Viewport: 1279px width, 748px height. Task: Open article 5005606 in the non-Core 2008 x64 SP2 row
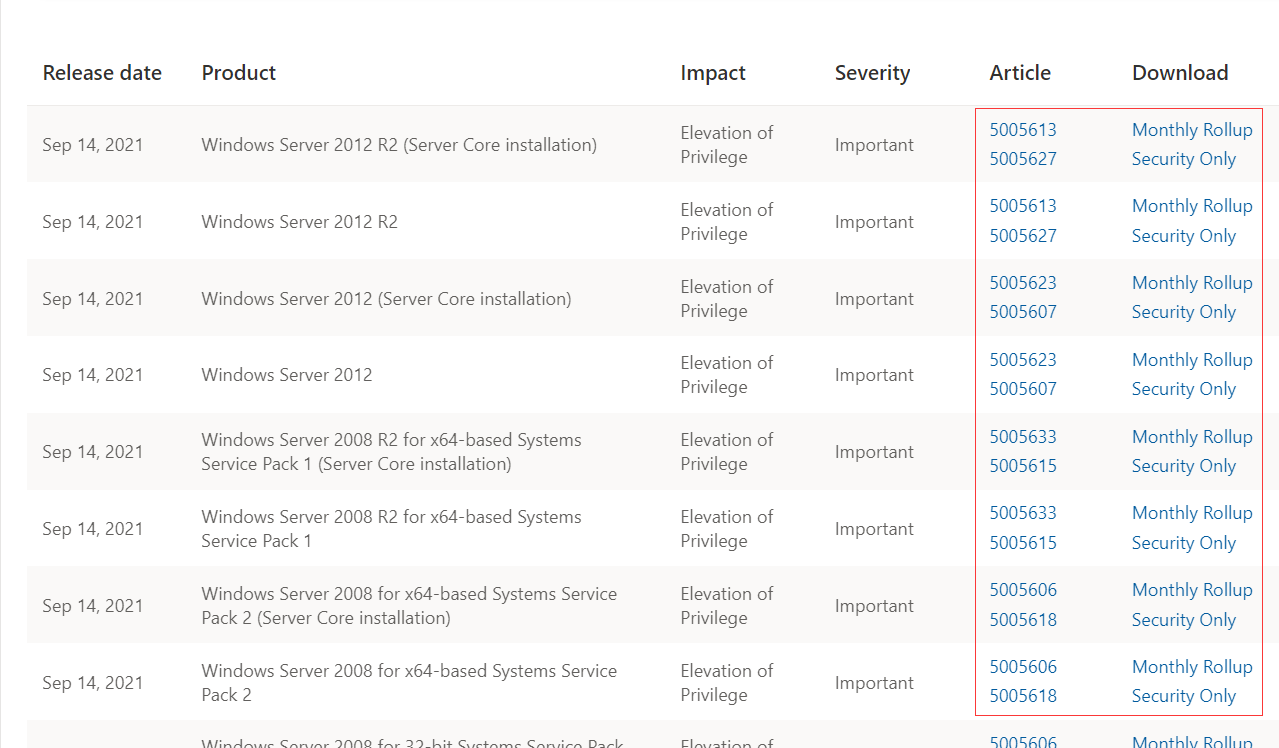(1023, 667)
